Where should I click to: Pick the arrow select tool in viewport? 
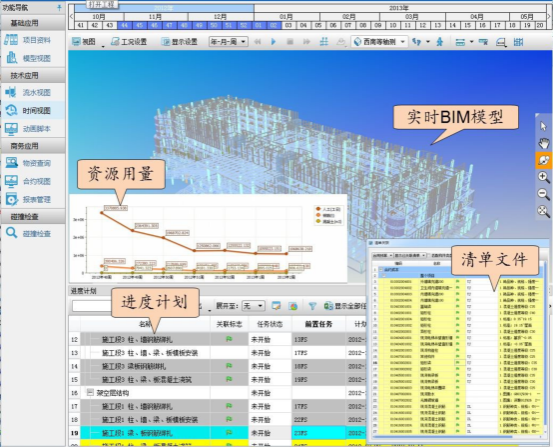pos(543,126)
